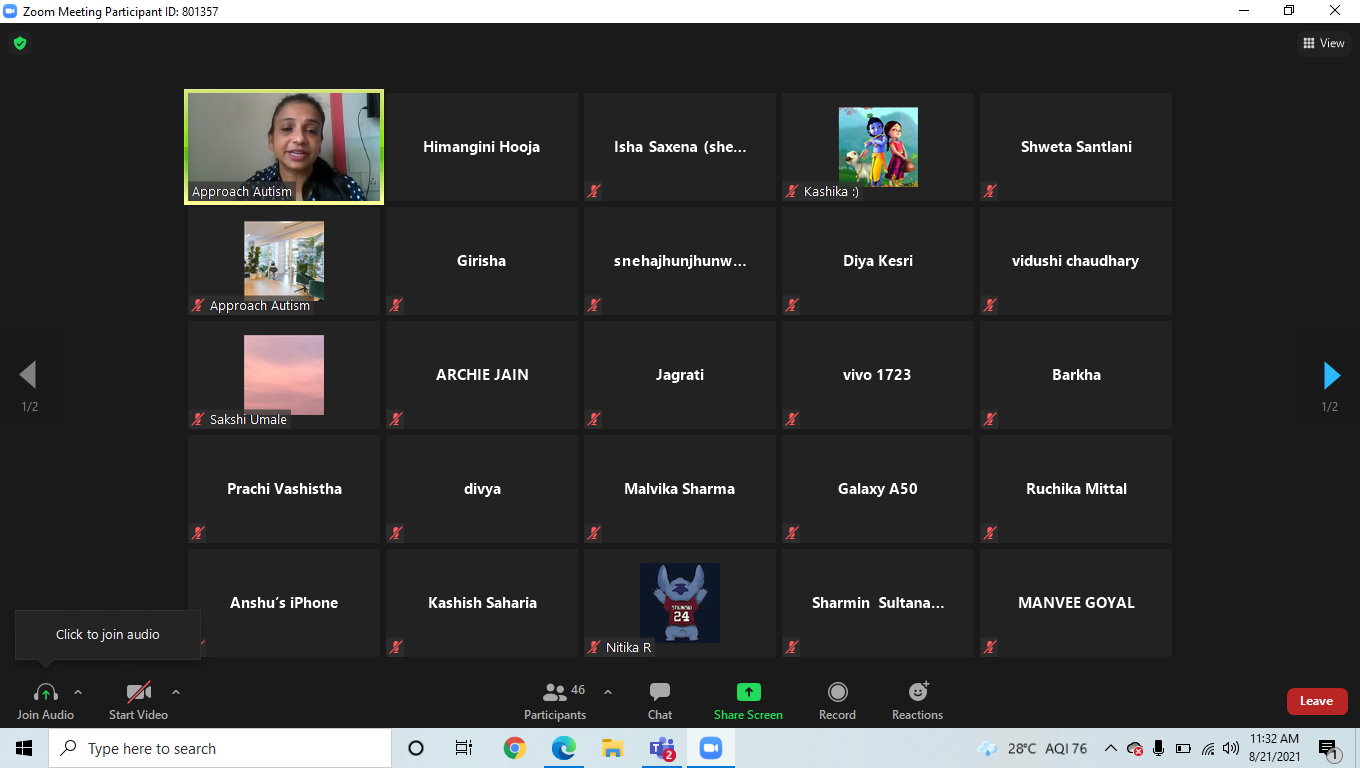
Task: Open the View layout menu
Action: 1324,43
